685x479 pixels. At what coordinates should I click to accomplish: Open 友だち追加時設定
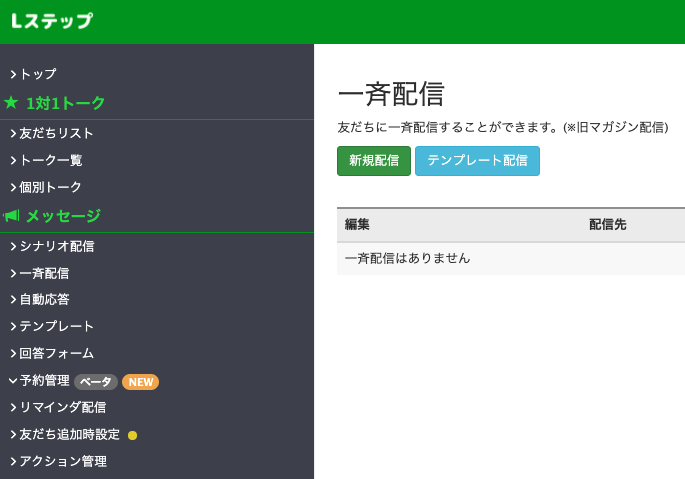[x=69, y=434]
